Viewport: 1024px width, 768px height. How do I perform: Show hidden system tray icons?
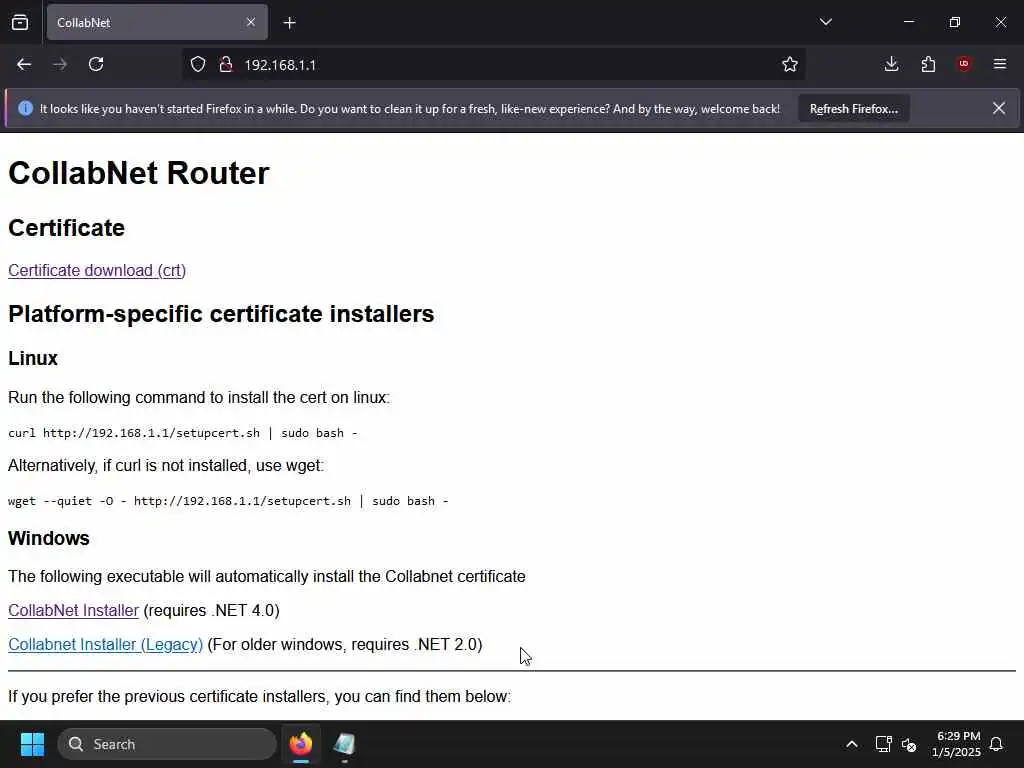click(852, 744)
